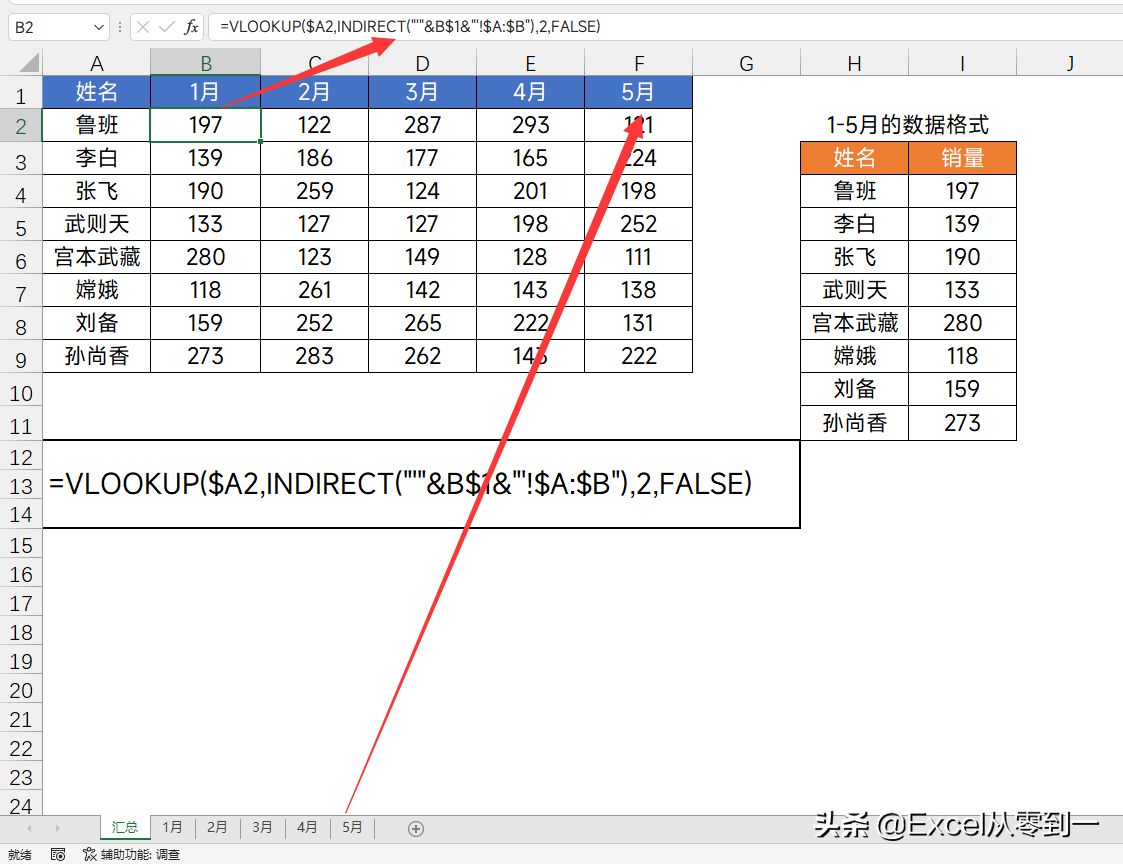
Task: Select column I header
Action: [x=963, y=63]
